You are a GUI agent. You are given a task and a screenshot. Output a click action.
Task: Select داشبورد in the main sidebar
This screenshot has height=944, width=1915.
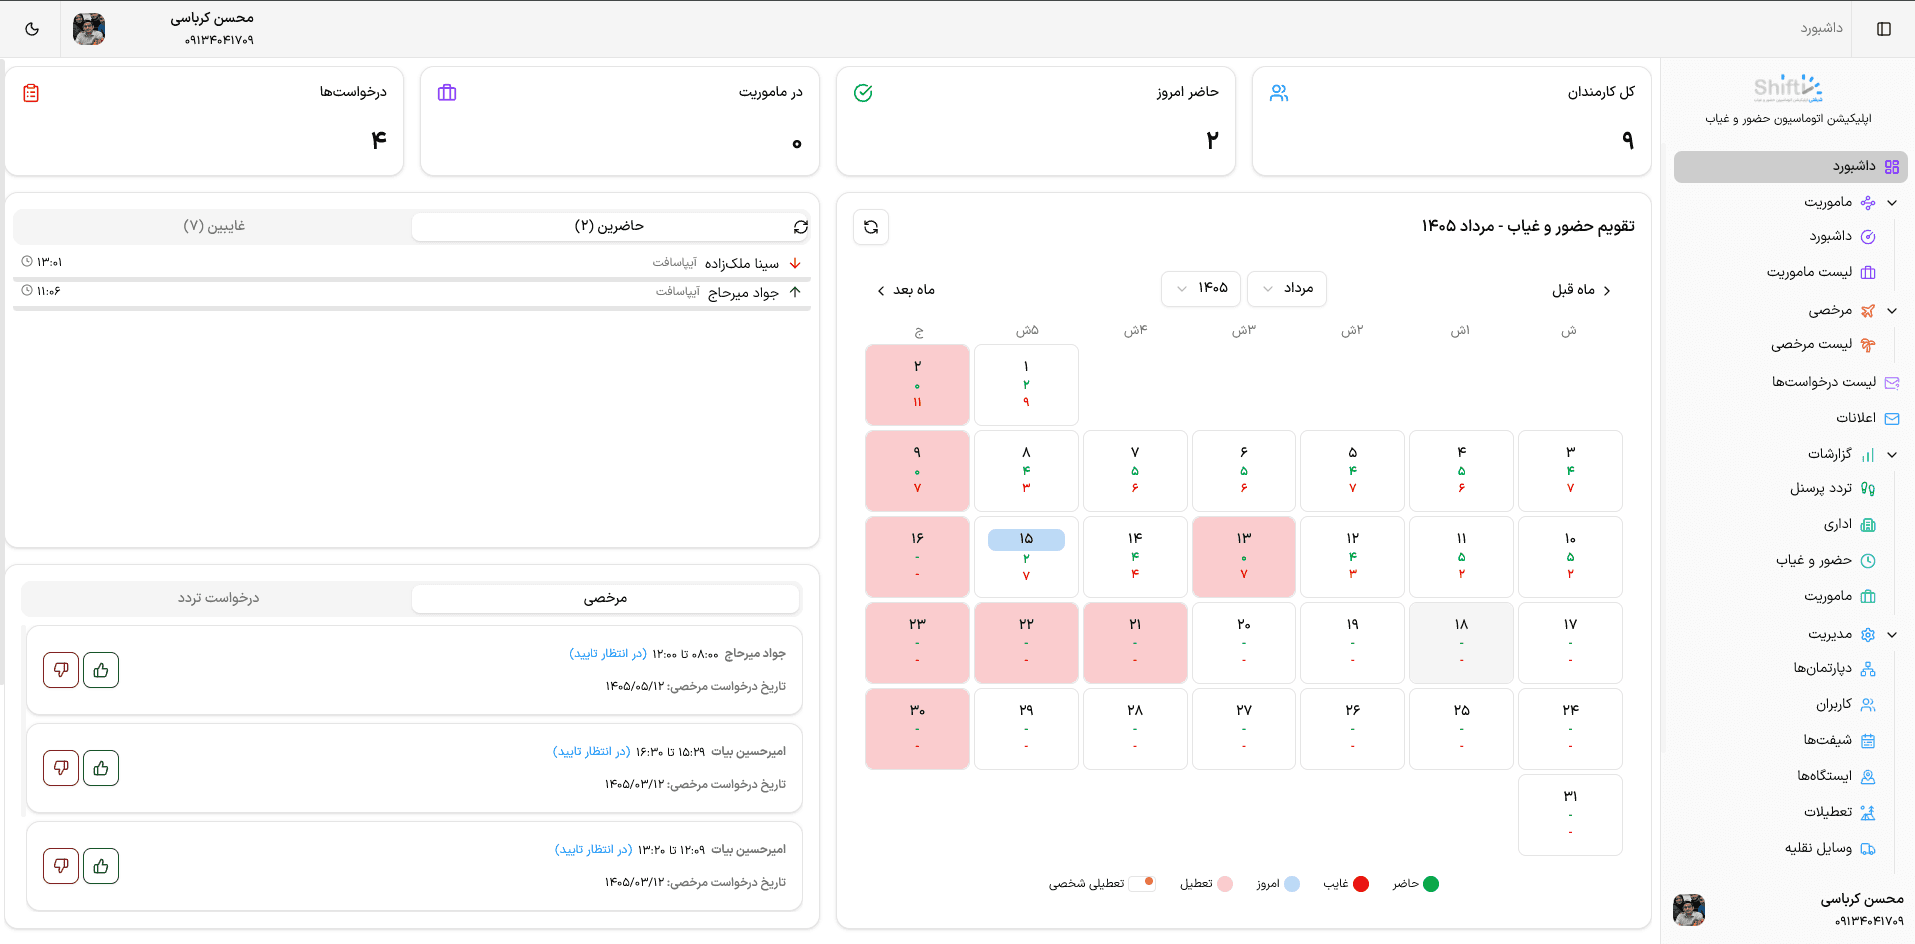pos(1790,166)
